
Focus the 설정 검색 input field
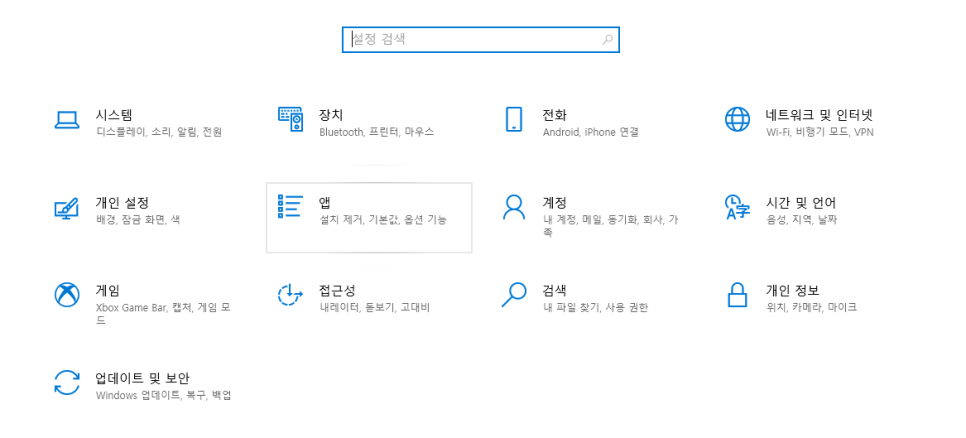[x=481, y=39]
